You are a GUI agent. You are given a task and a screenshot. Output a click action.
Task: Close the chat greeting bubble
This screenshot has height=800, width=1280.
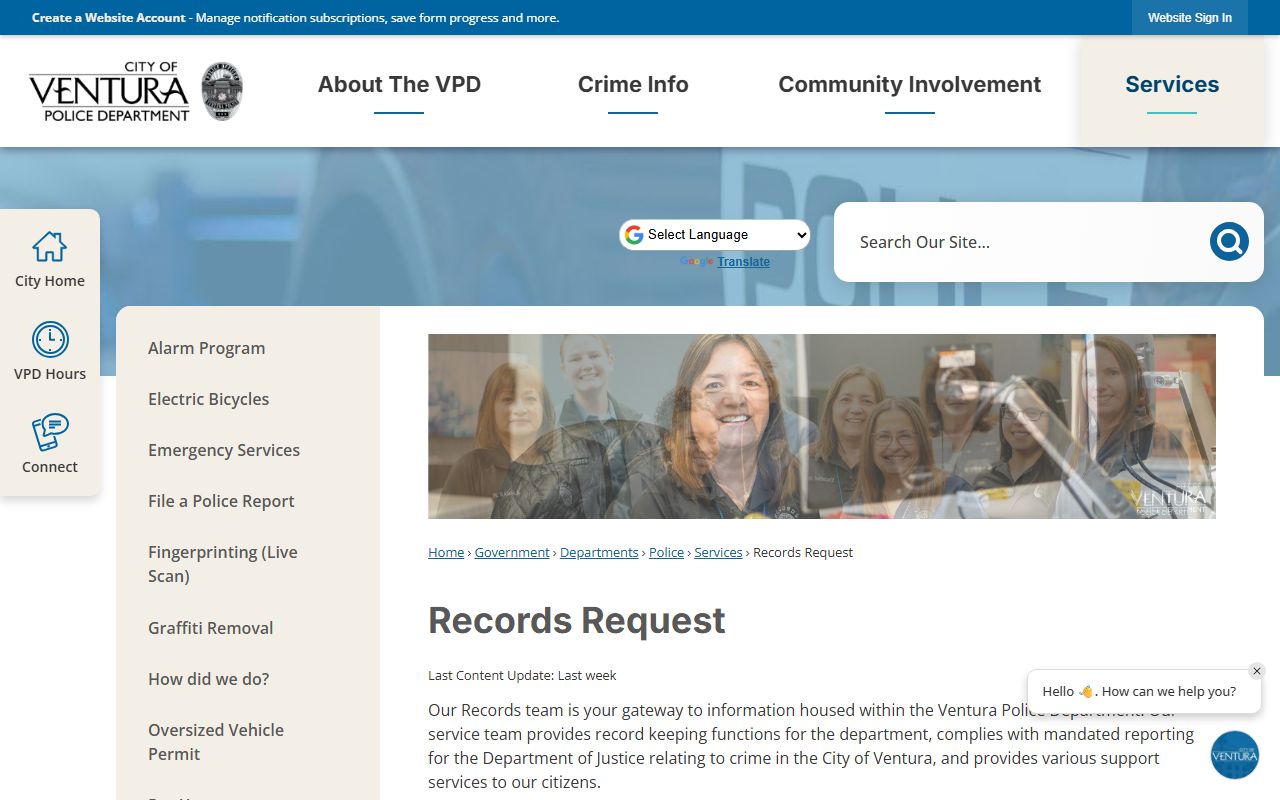pos(1257,671)
